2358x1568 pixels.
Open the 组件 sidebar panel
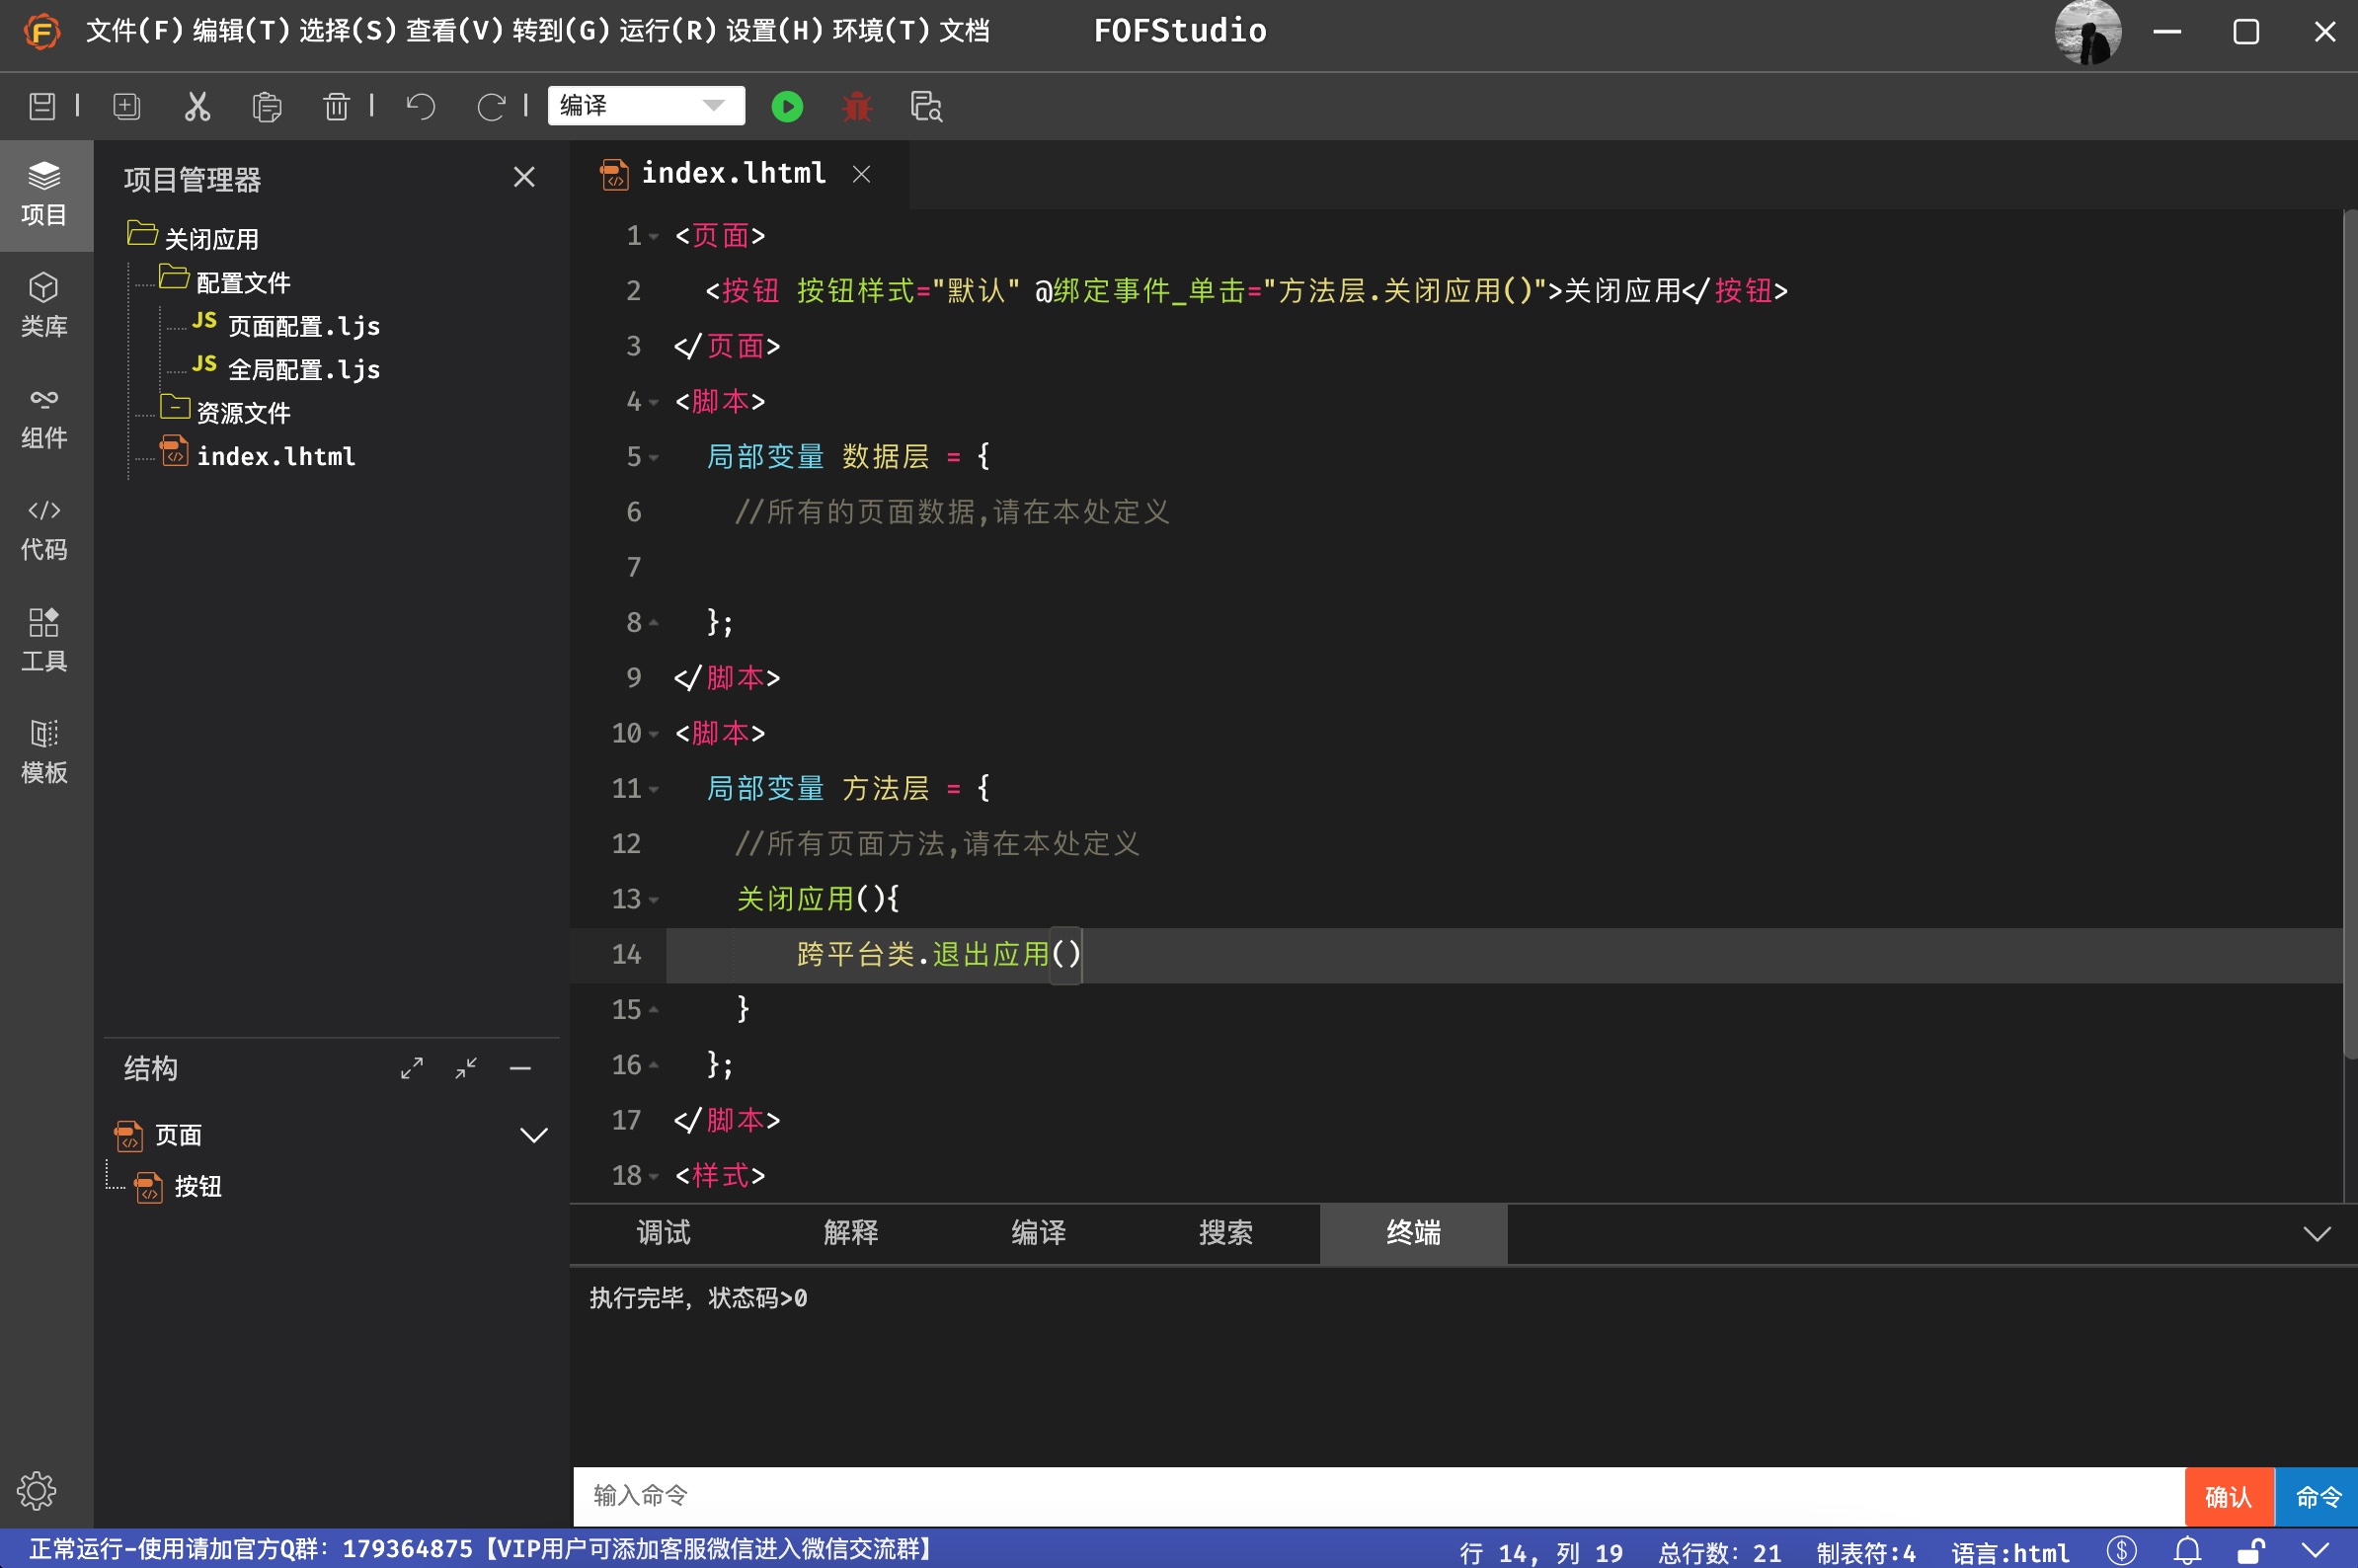click(x=44, y=418)
